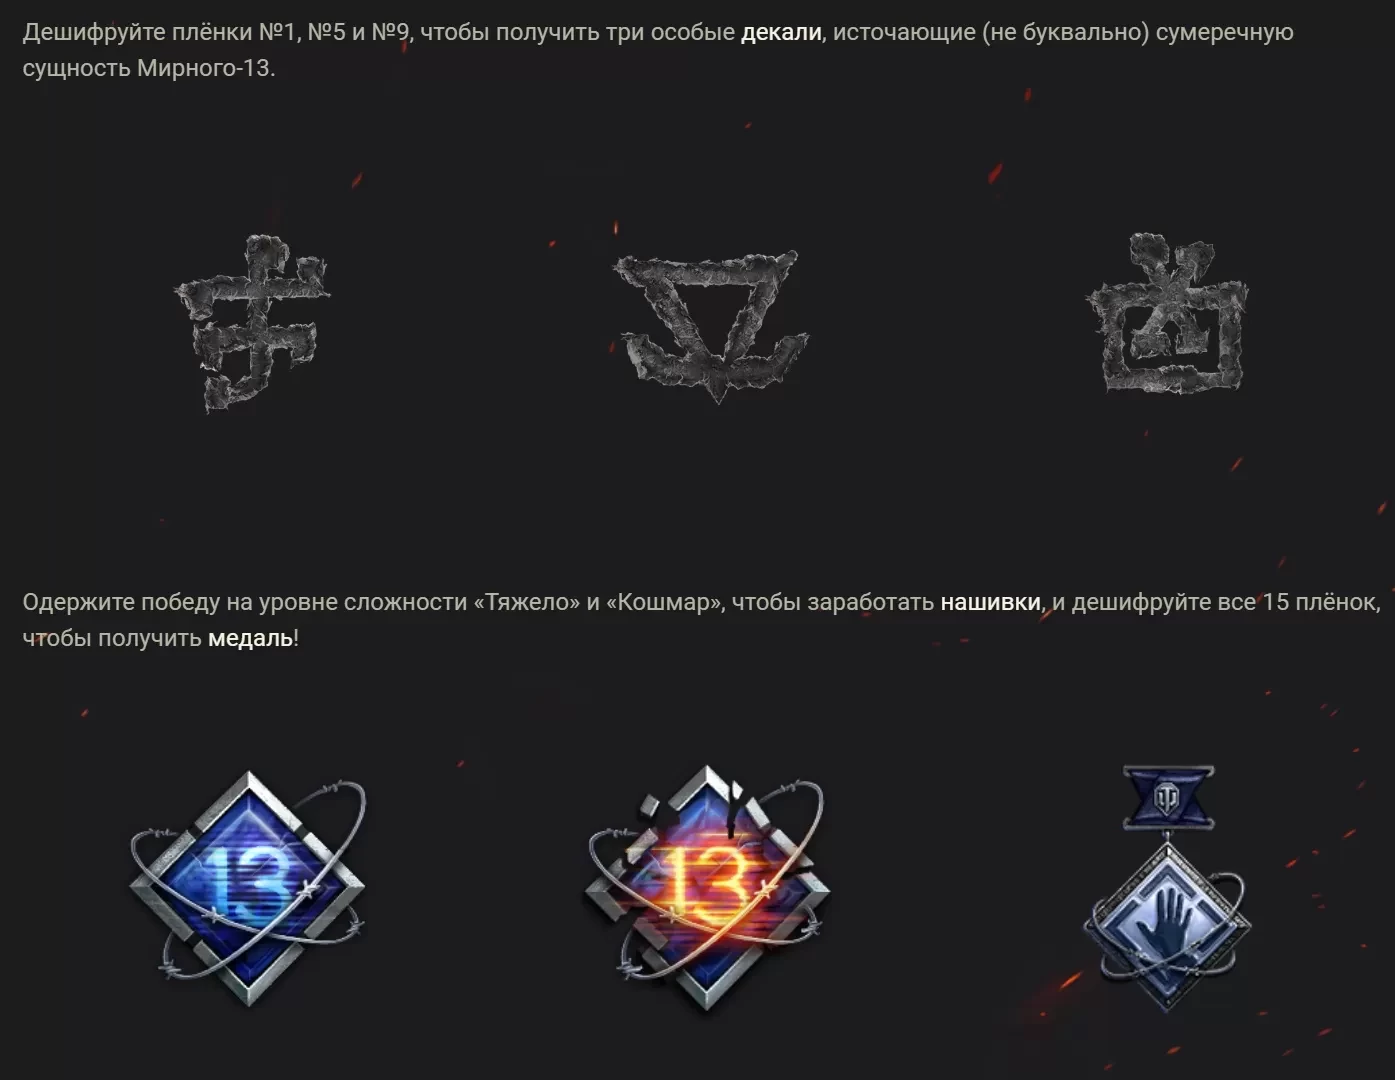Open the square-framed smoke decal on the right
The width and height of the screenshot is (1395, 1080).
1167,313
